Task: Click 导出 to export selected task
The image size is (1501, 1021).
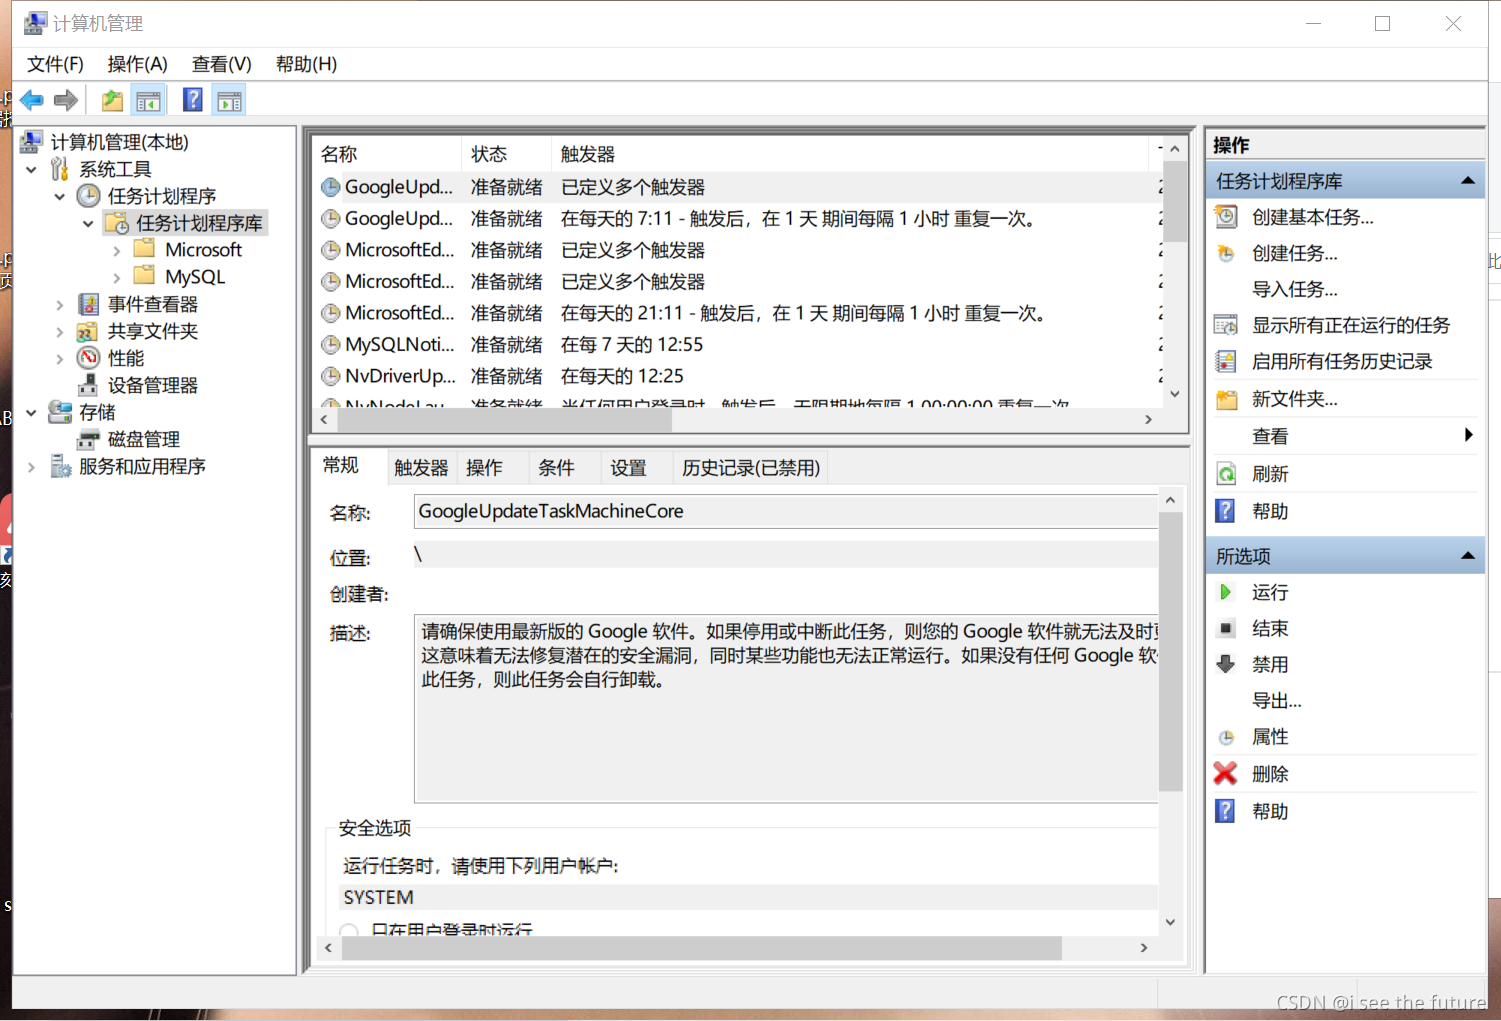Action: tap(1277, 700)
